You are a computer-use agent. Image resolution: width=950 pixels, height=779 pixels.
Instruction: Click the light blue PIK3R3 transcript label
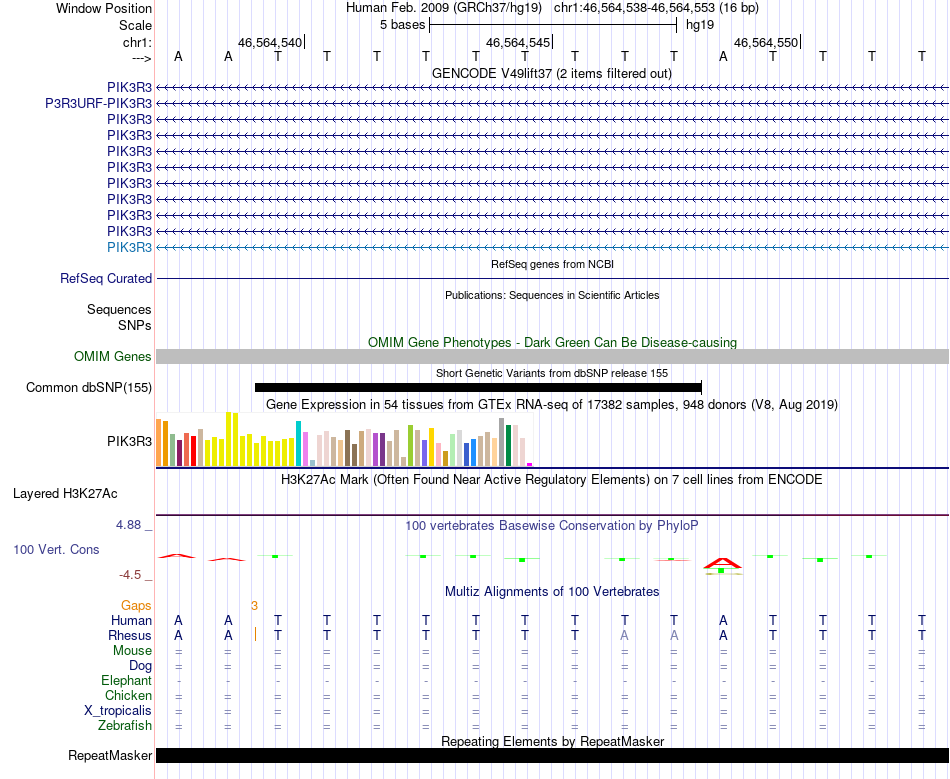[130, 247]
